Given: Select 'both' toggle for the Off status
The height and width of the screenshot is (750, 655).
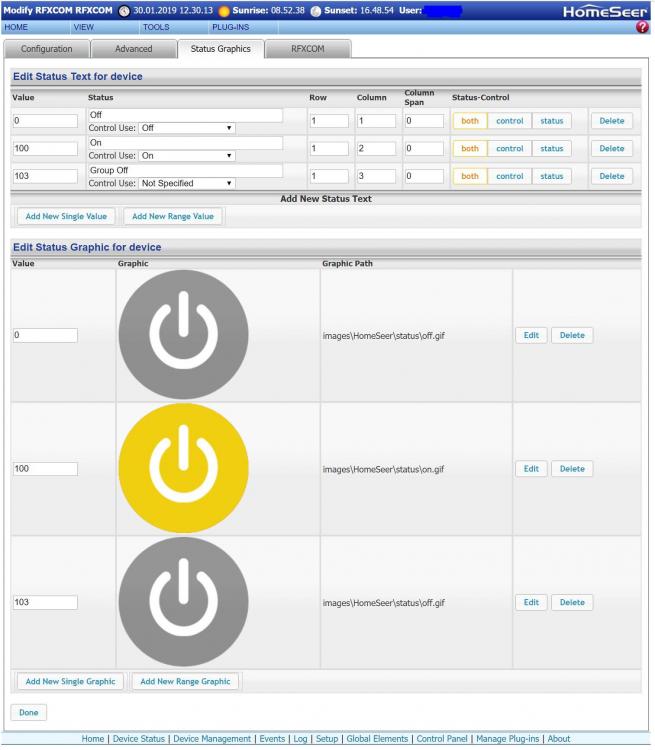Looking at the screenshot, I should tap(470, 121).
